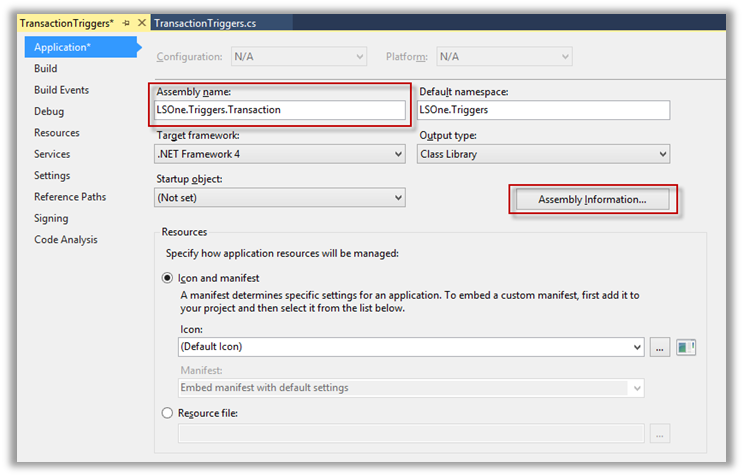This screenshot has height=476, width=743.
Task: Focus the Default namespace field
Action: [x=544, y=110]
